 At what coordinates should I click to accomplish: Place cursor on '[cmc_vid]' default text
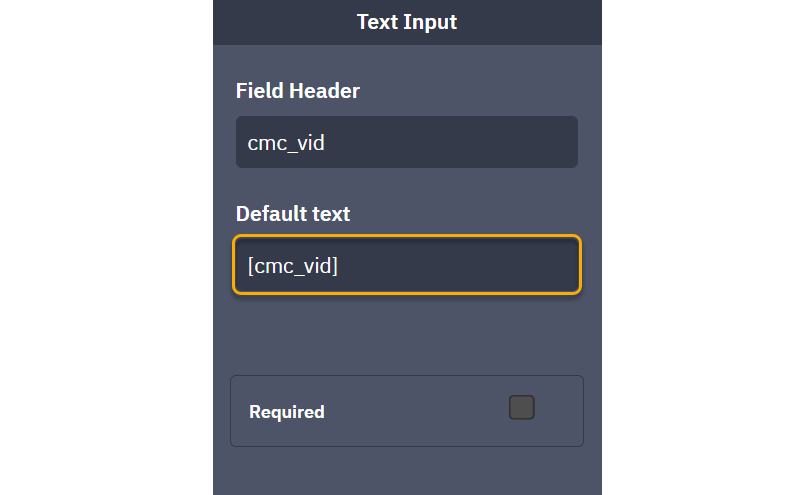[x=292, y=266]
